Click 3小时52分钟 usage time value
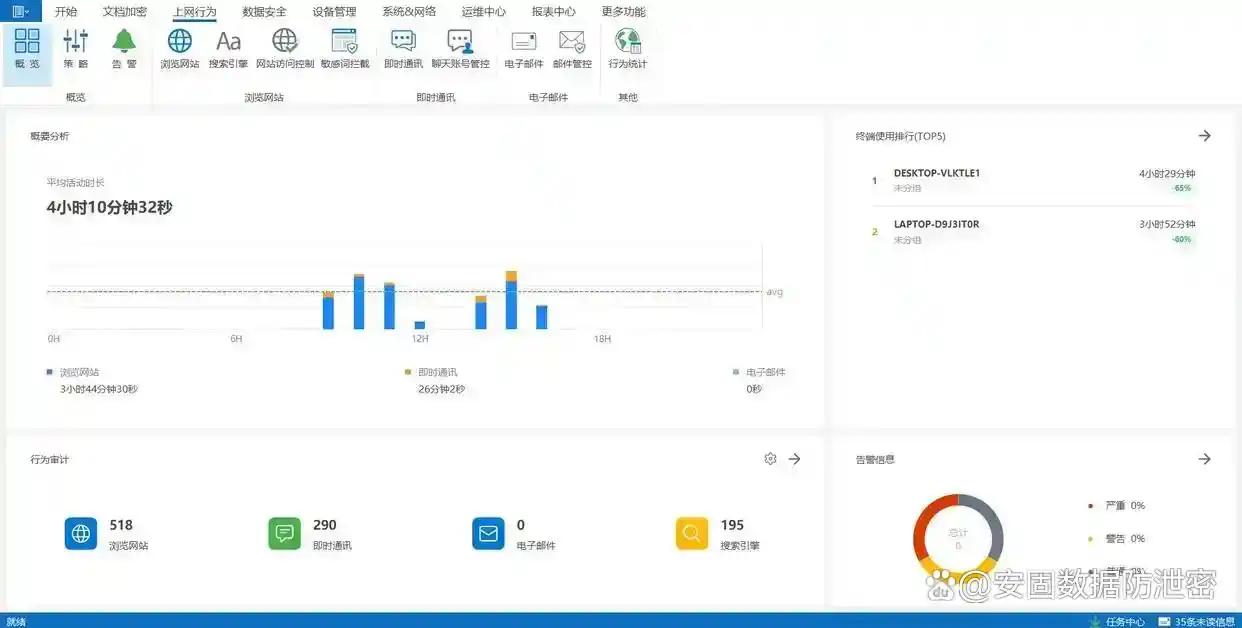Screen dimensions: 1242x628 1167,224
